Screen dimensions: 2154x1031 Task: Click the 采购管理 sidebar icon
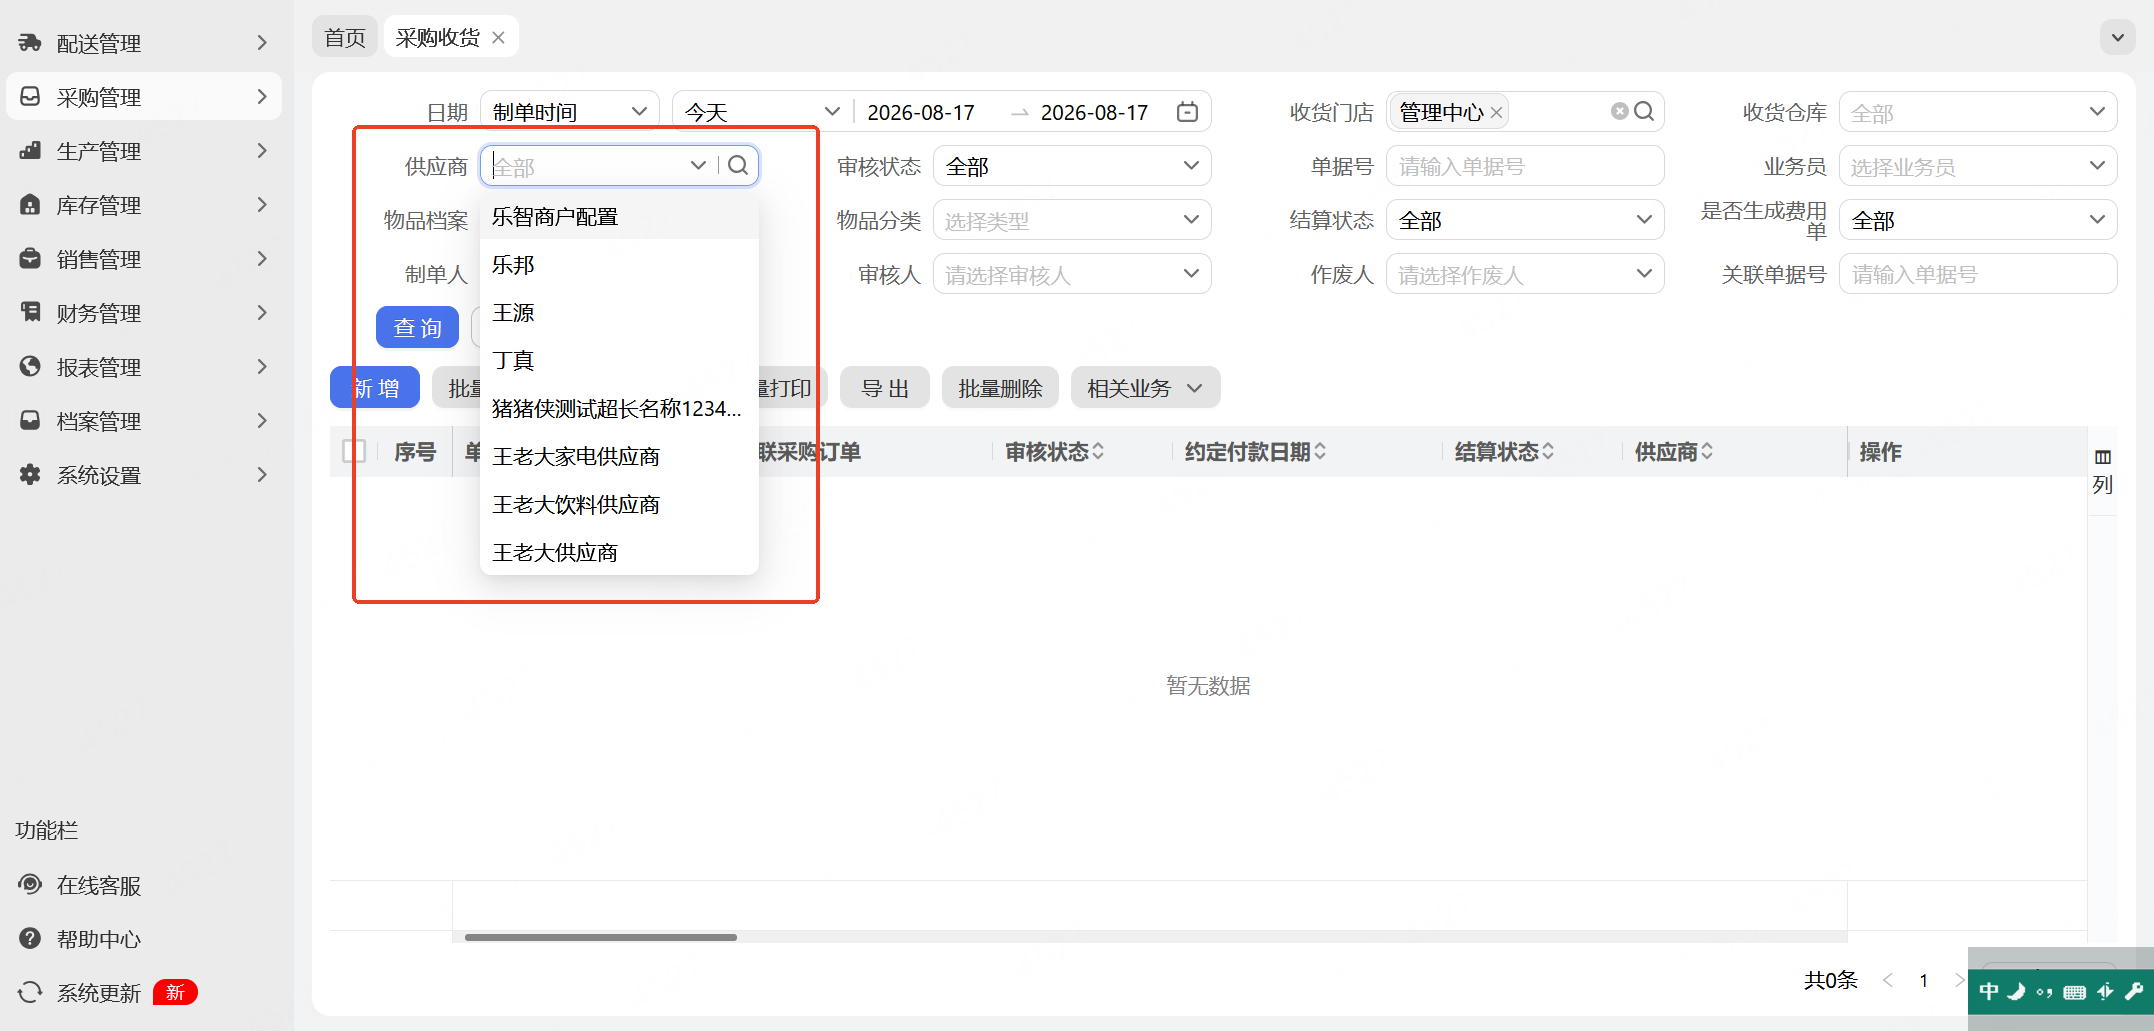(30, 97)
